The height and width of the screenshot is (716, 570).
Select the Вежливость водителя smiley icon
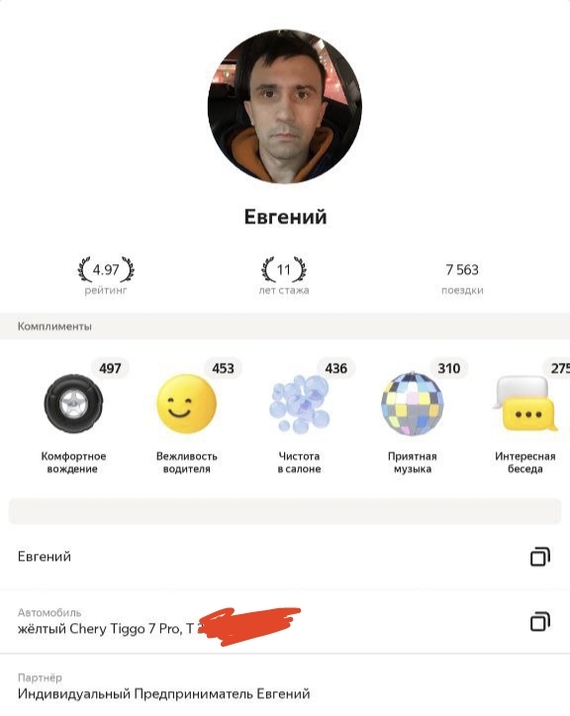pyautogui.click(x=186, y=404)
